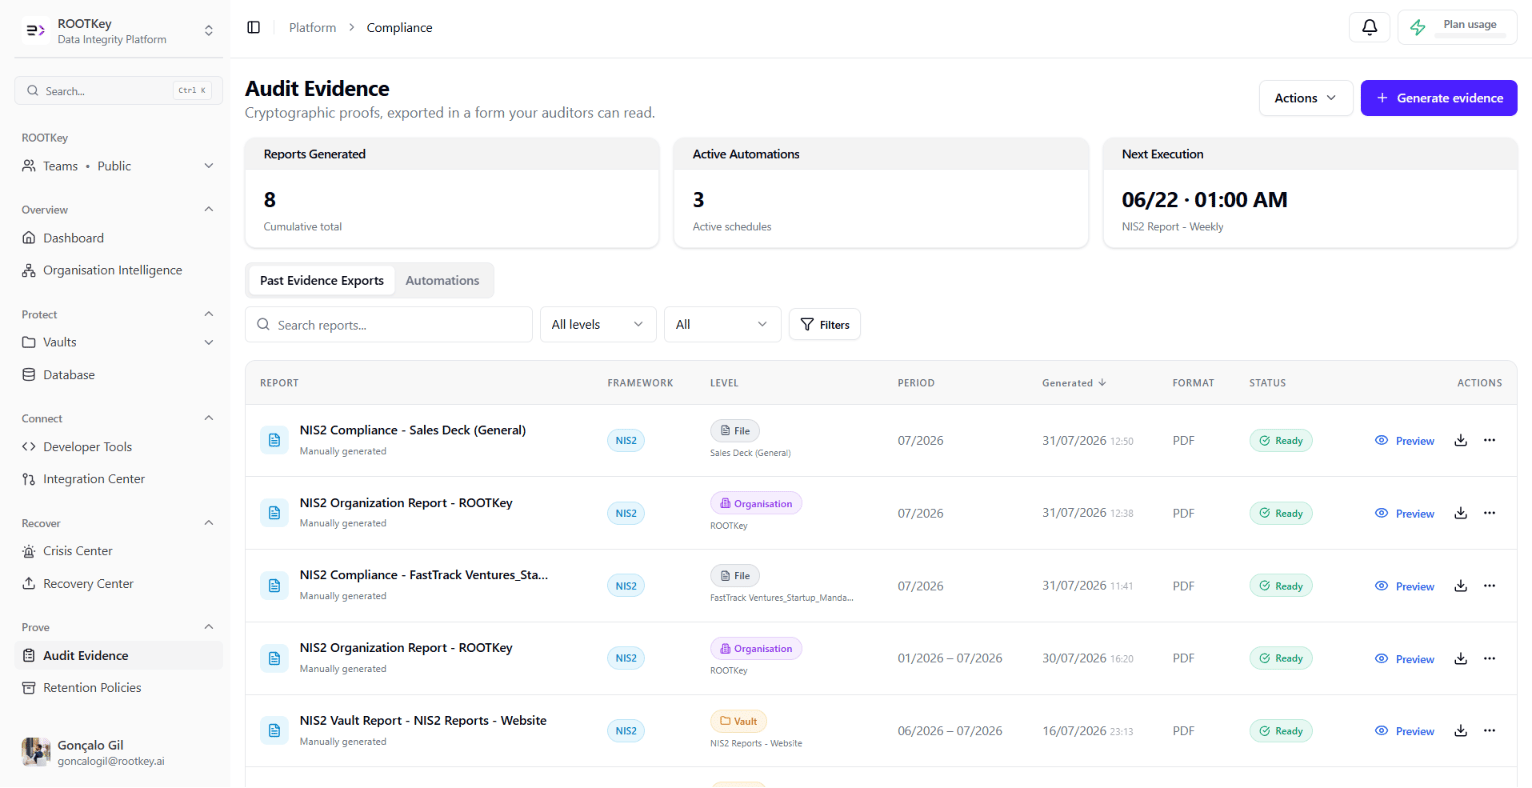1532x788 pixels.
Task: Click the ROOTKey logo icon
Action: coord(35,31)
